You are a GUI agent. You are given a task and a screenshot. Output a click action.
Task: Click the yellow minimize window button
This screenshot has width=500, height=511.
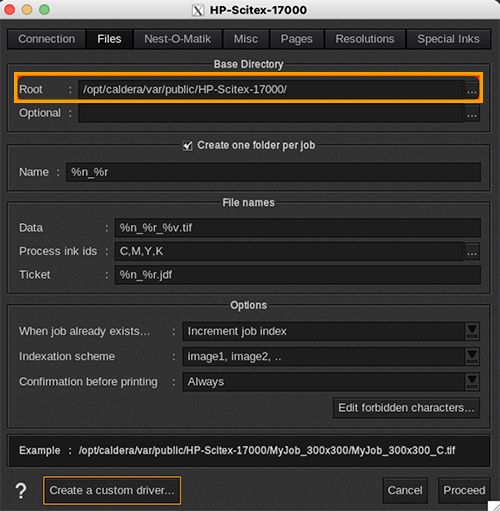point(27,10)
